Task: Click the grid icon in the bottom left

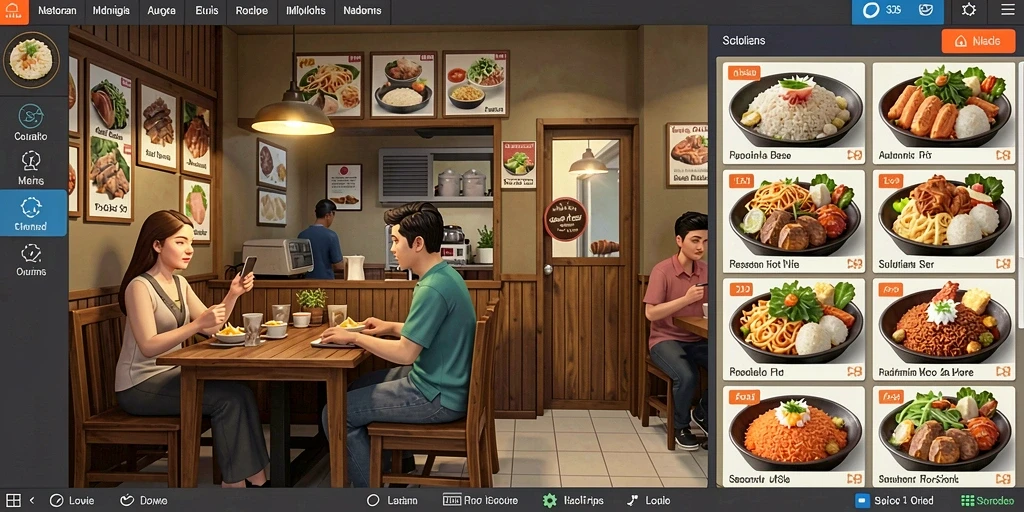Action: [13, 500]
